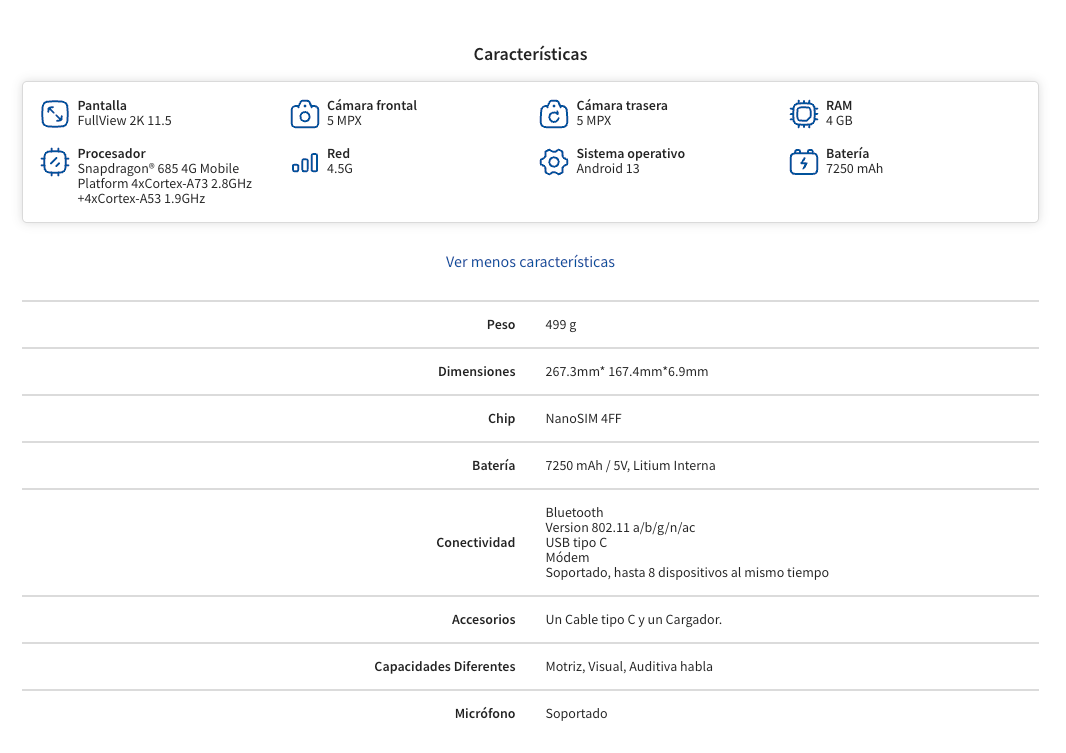This screenshot has height=753, width=1066.
Task: Collapse with Ver menos características link
Action: coord(530,262)
